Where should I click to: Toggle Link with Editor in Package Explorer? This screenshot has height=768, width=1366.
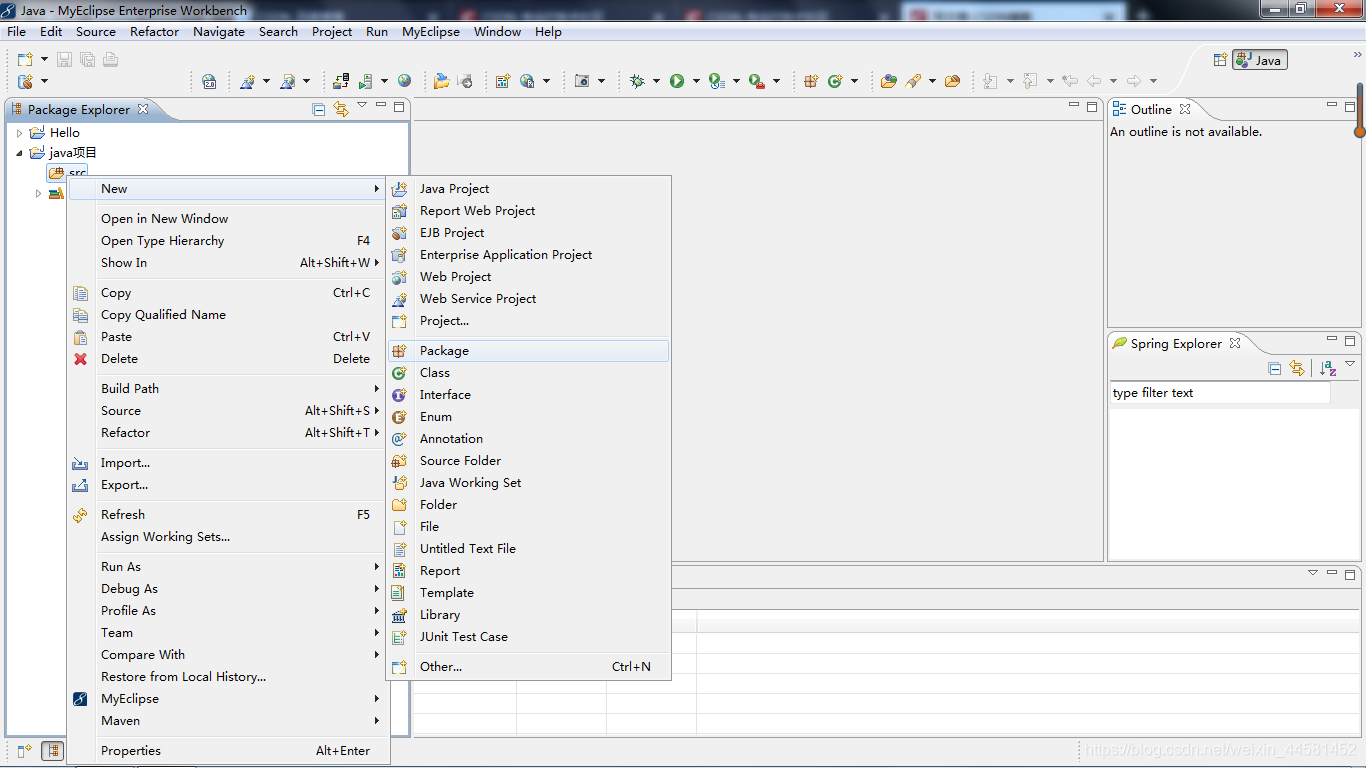click(x=341, y=109)
